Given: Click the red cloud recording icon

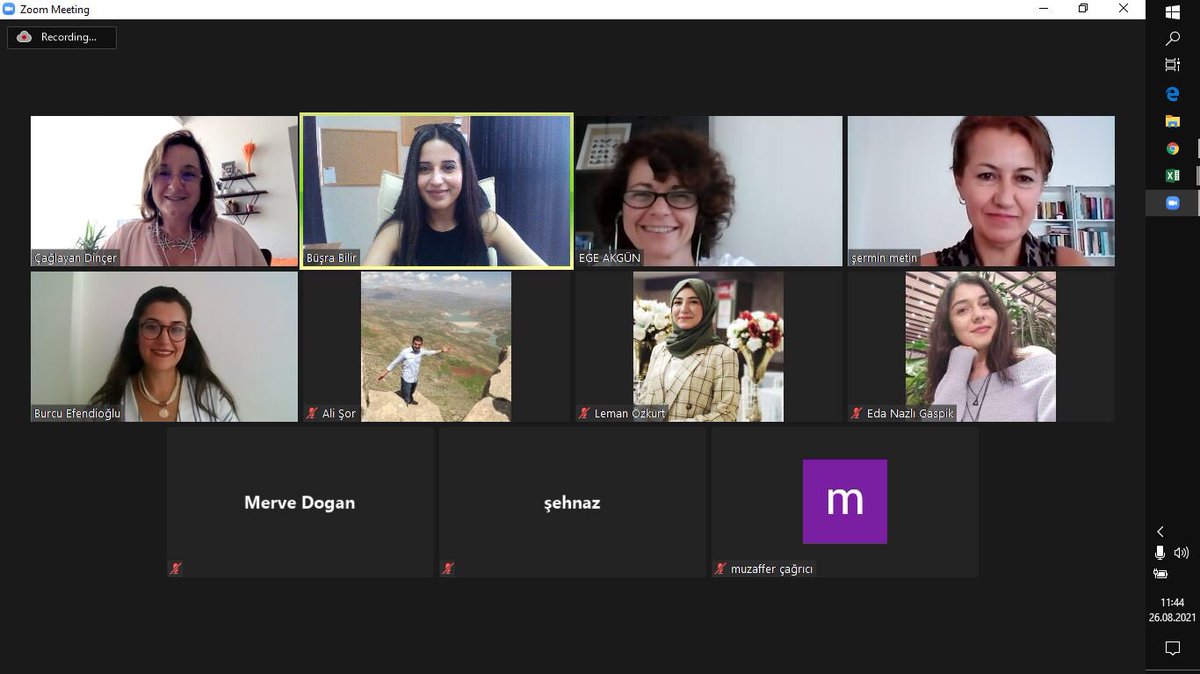Looking at the screenshot, I should 24,37.
